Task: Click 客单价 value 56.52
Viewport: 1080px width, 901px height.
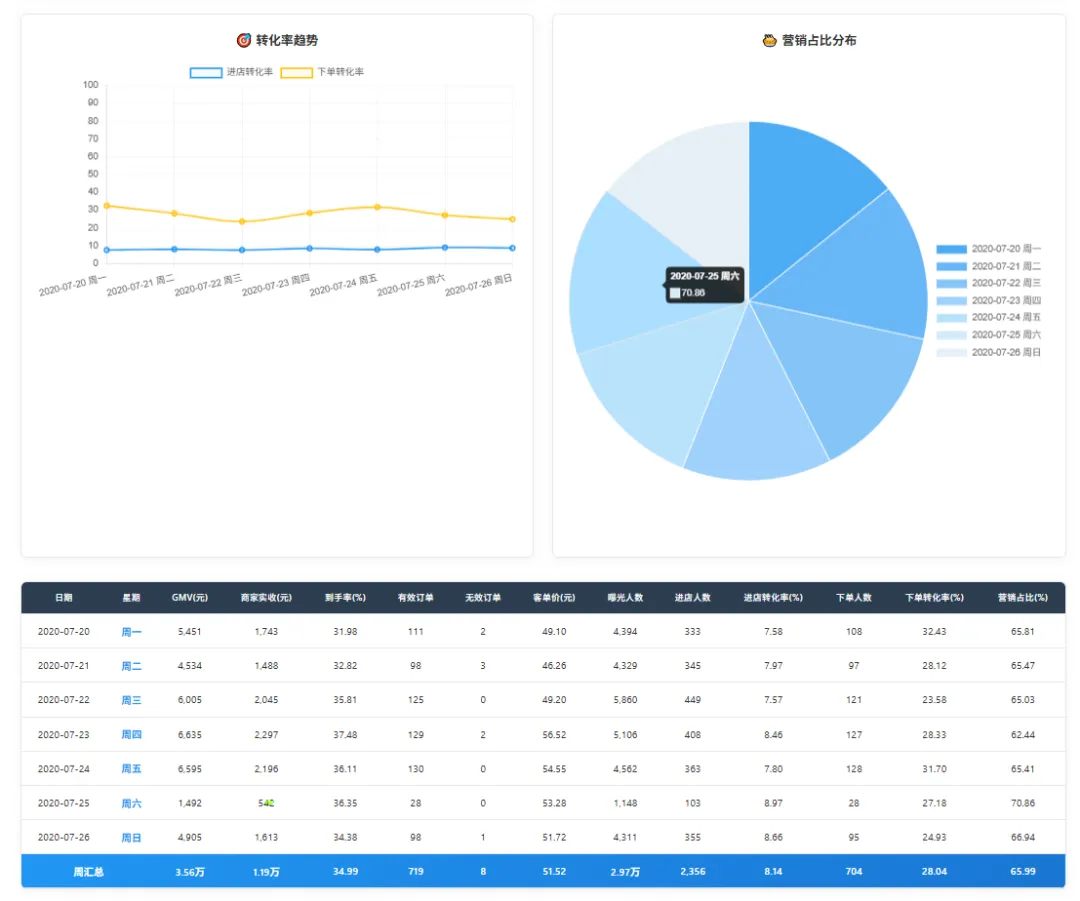Action: point(554,734)
